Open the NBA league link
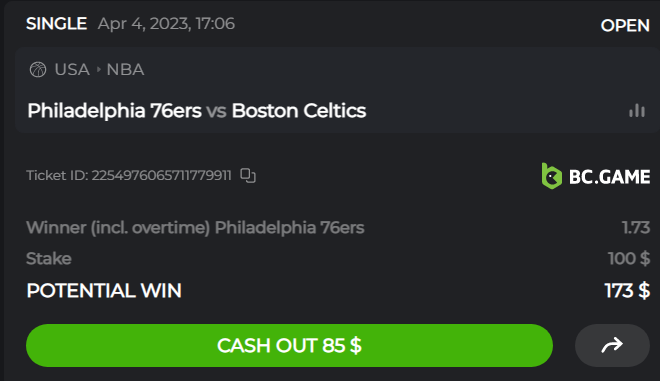 click(x=125, y=69)
